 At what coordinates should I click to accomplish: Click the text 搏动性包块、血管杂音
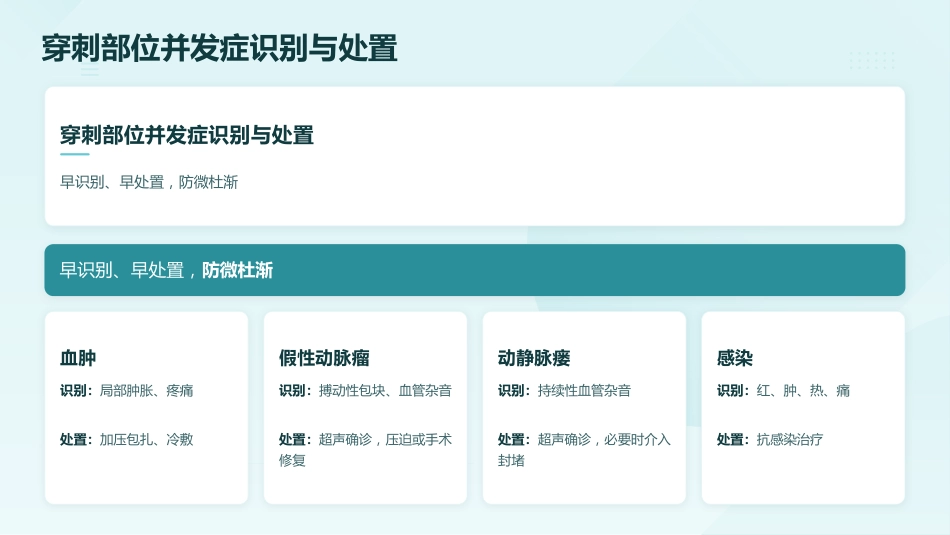[x=385, y=391]
